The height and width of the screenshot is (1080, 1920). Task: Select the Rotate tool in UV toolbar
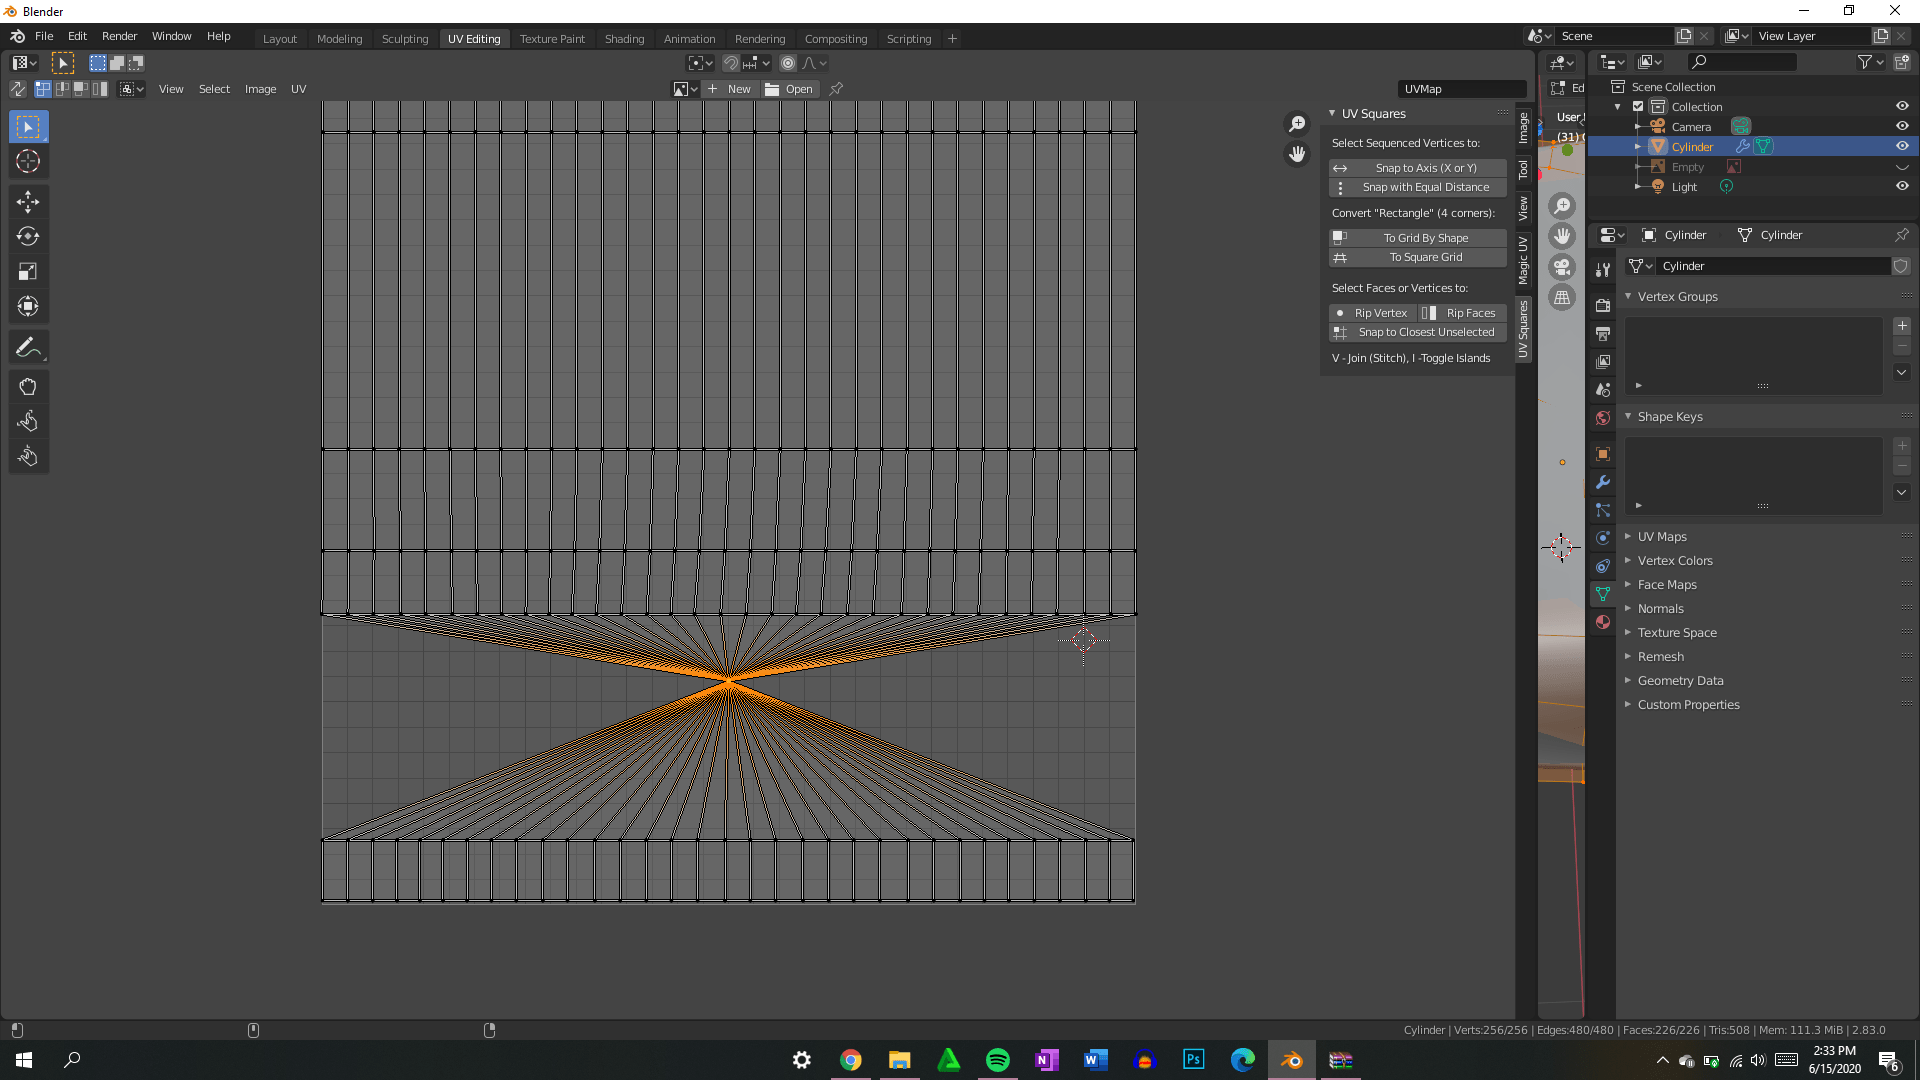click(28, 236)
